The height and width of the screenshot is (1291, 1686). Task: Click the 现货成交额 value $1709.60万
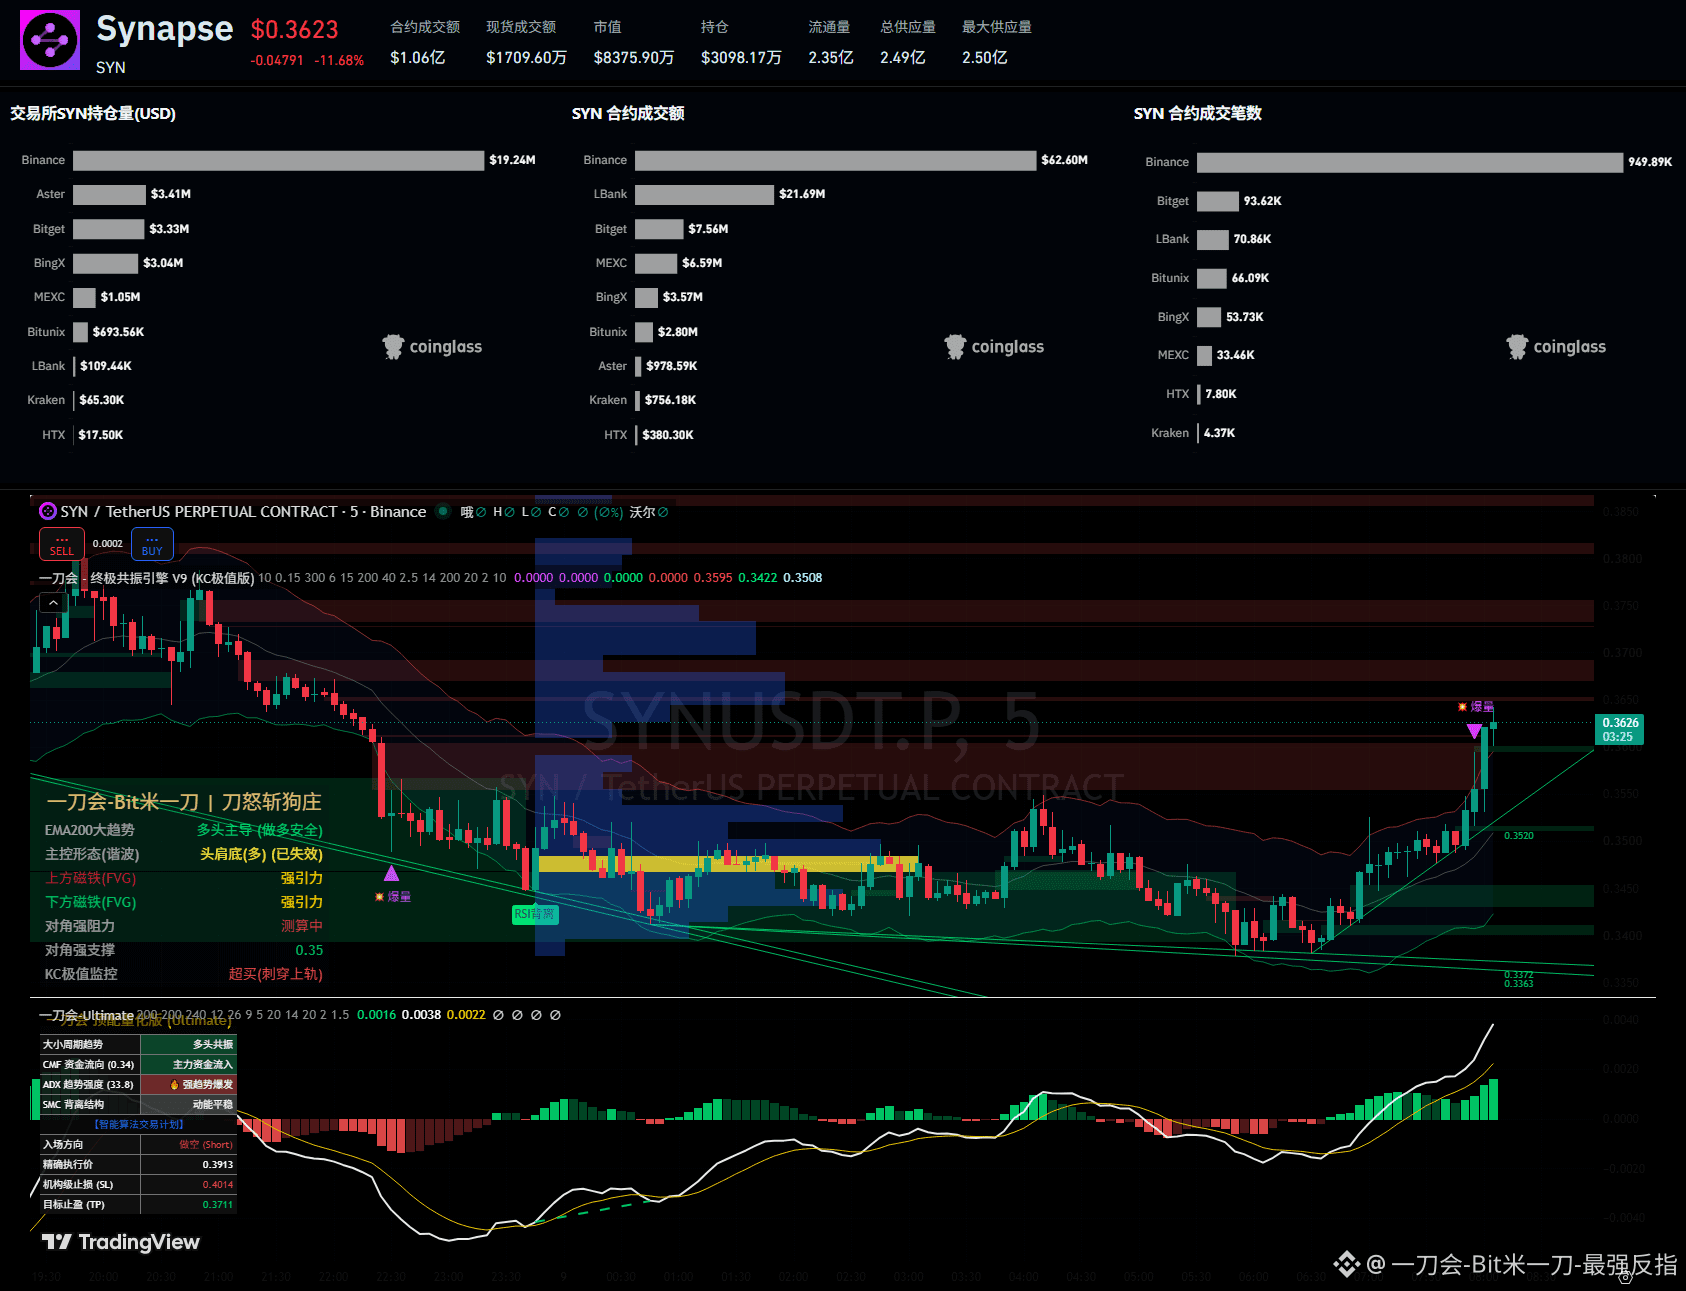coord(526,58)
